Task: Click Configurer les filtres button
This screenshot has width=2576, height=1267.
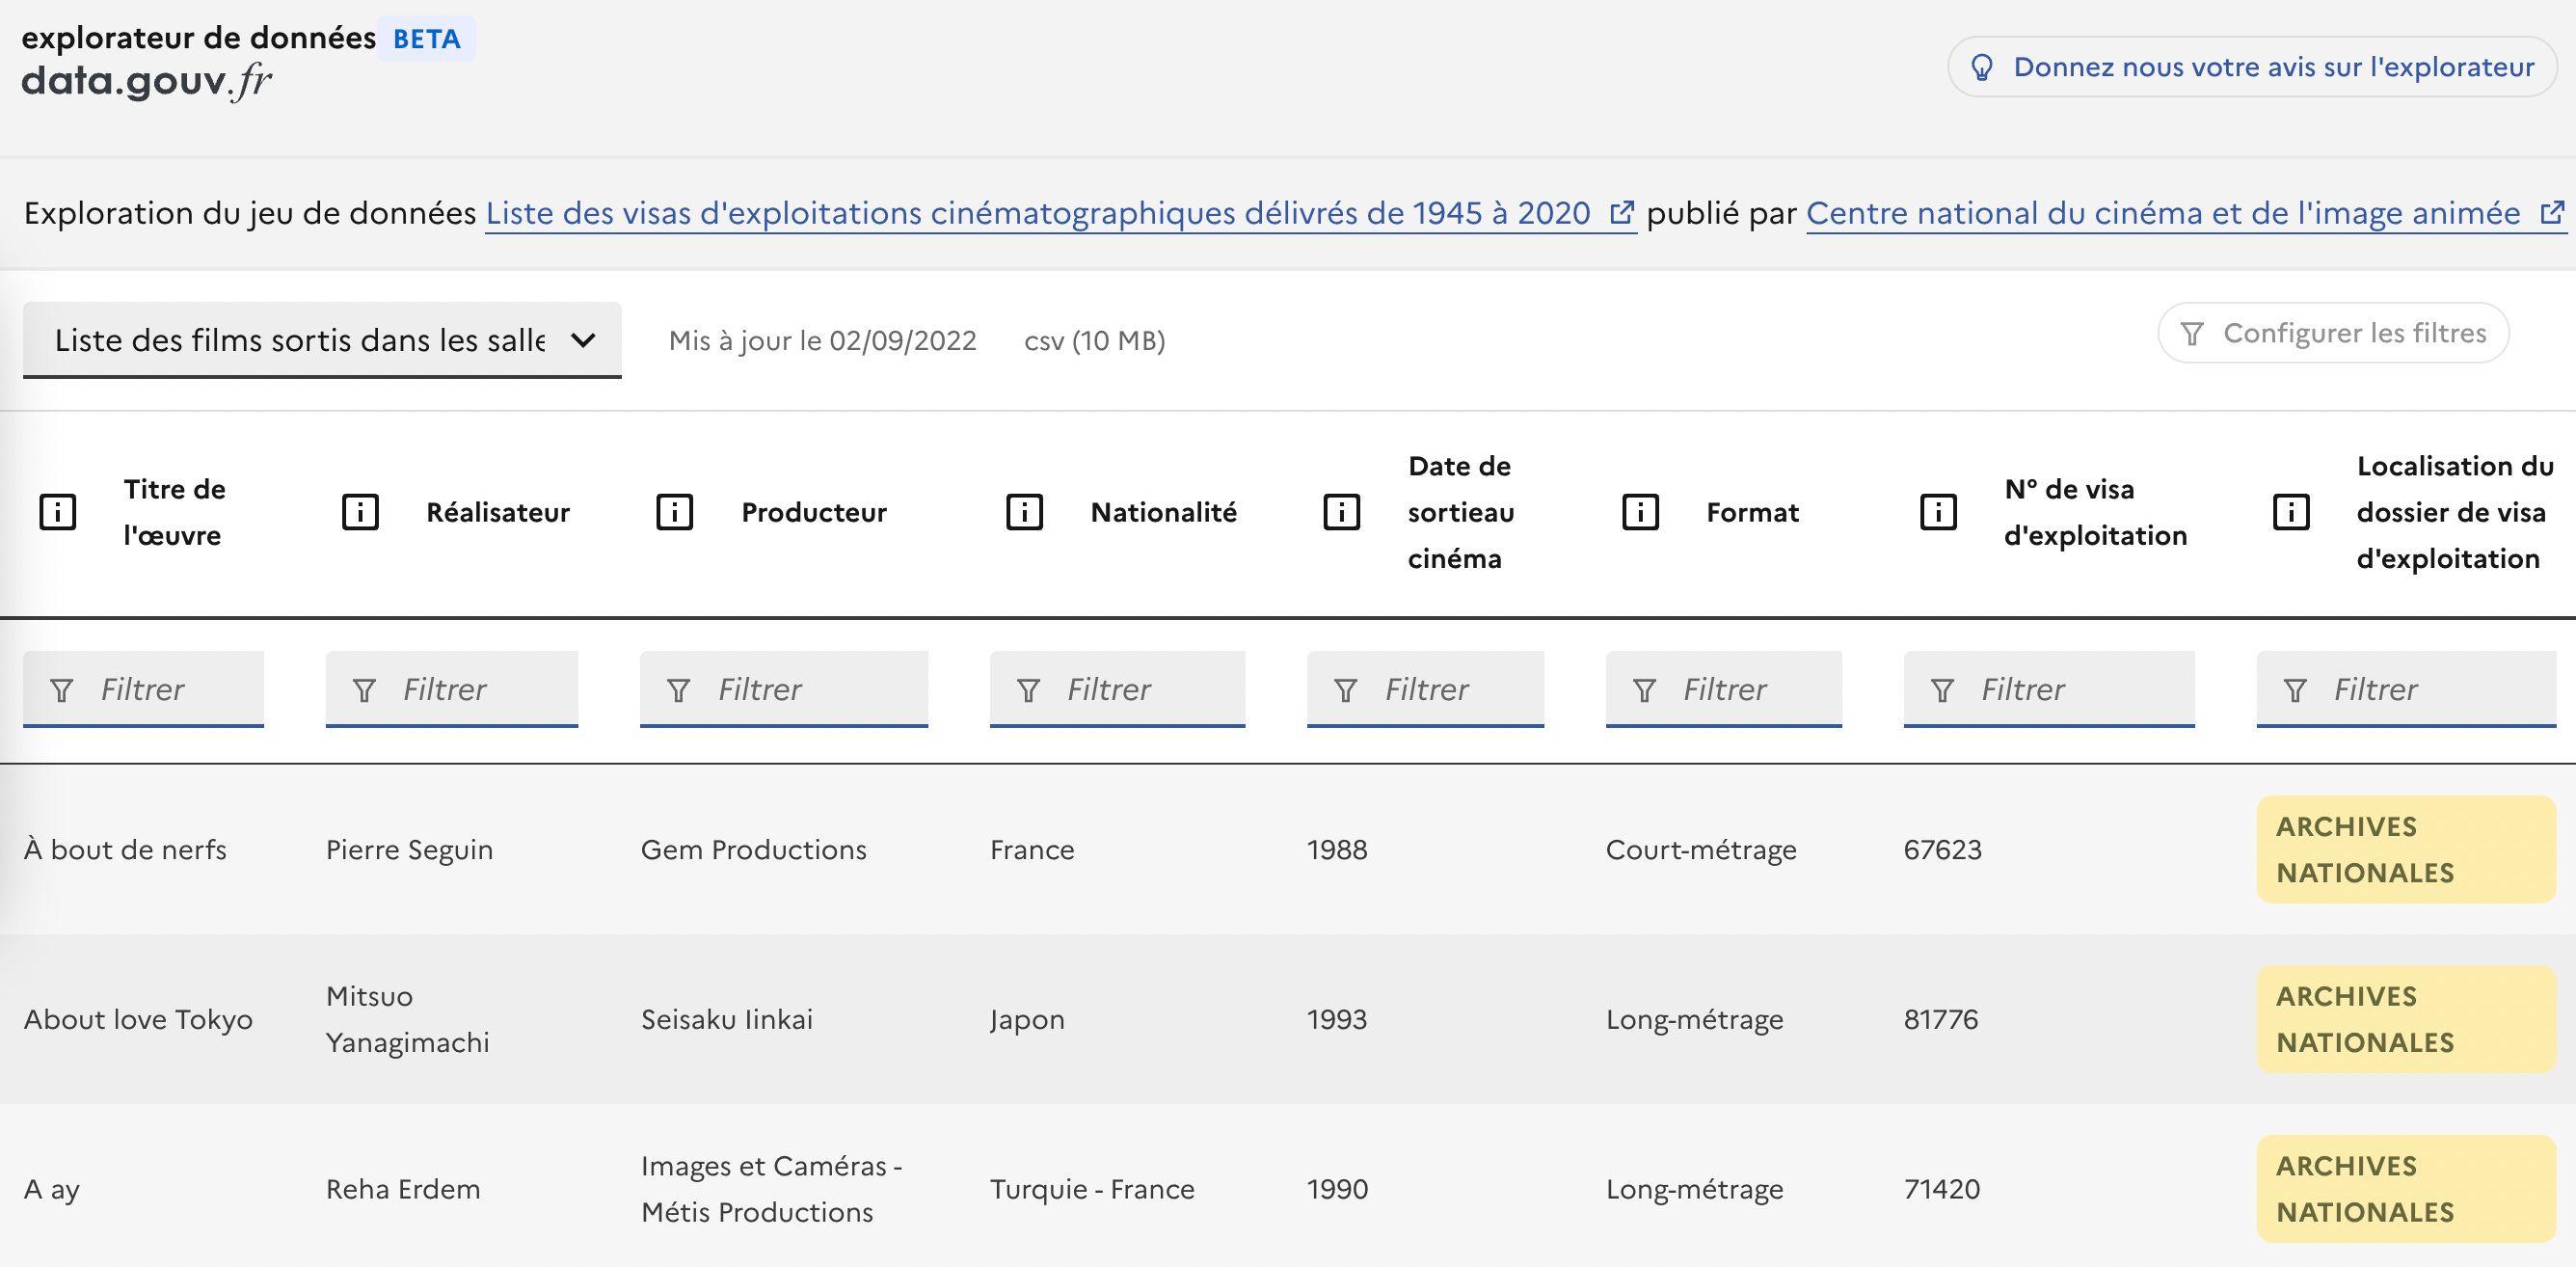Action: [x=2332, y=333]
